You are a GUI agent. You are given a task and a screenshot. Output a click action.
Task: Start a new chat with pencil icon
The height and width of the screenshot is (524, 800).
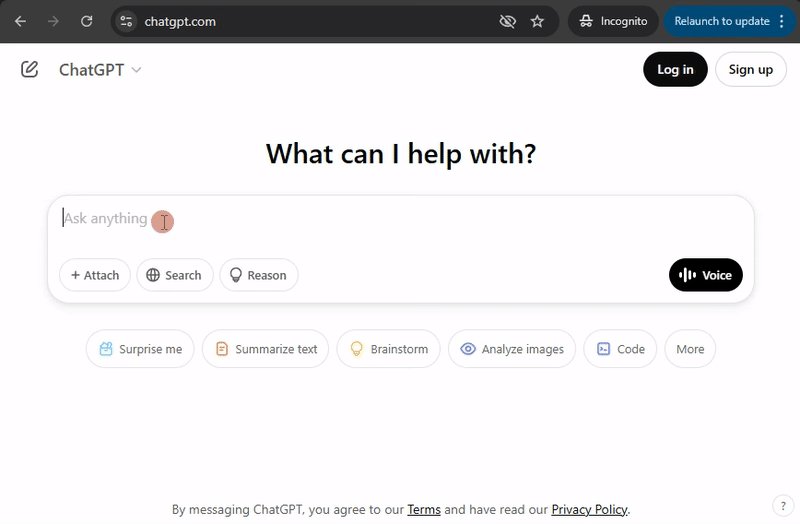tap(30, 69)
